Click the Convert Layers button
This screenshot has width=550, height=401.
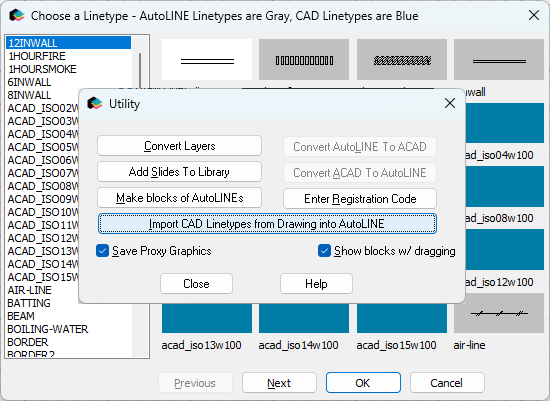coord(179,146)
